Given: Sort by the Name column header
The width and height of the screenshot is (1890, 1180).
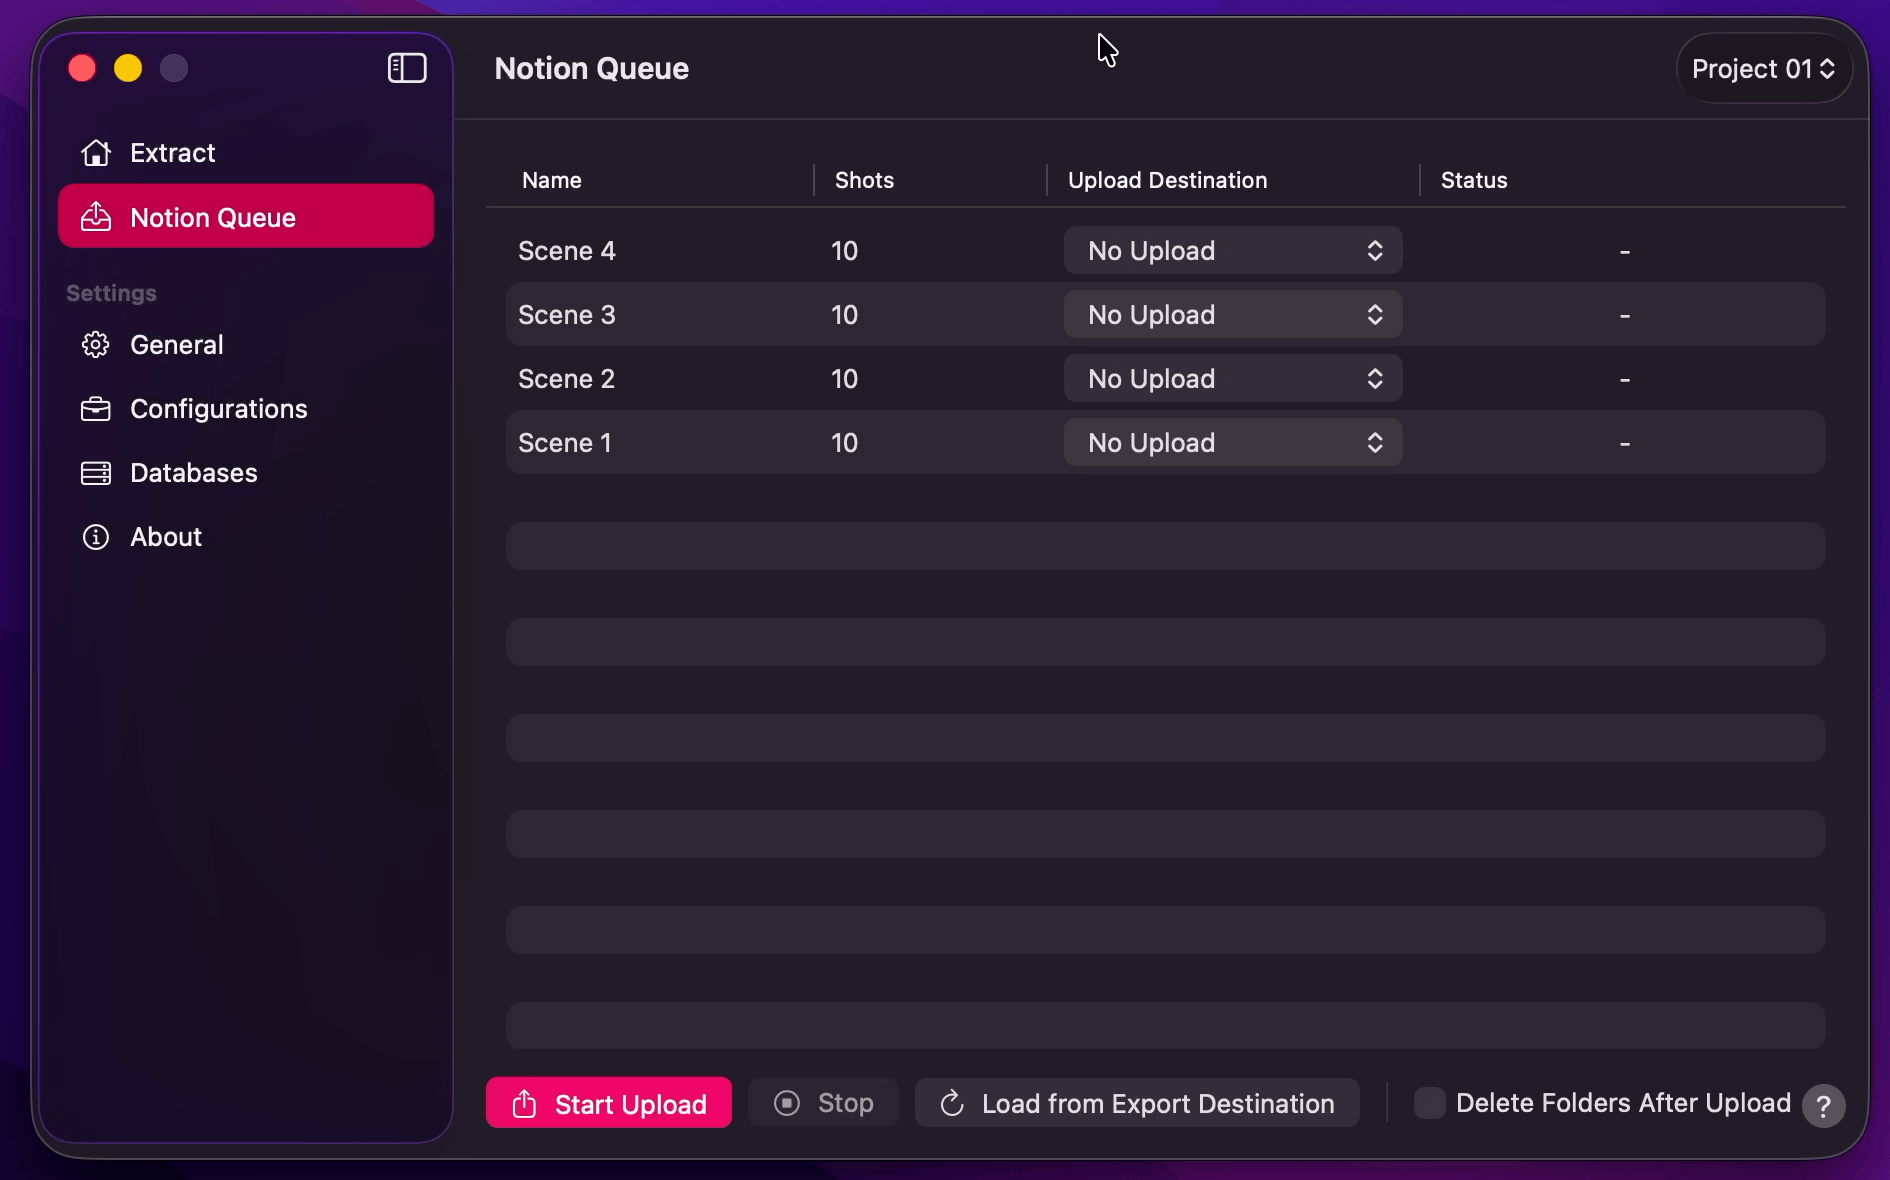Looking at the screenshot, I should [552, 180].
